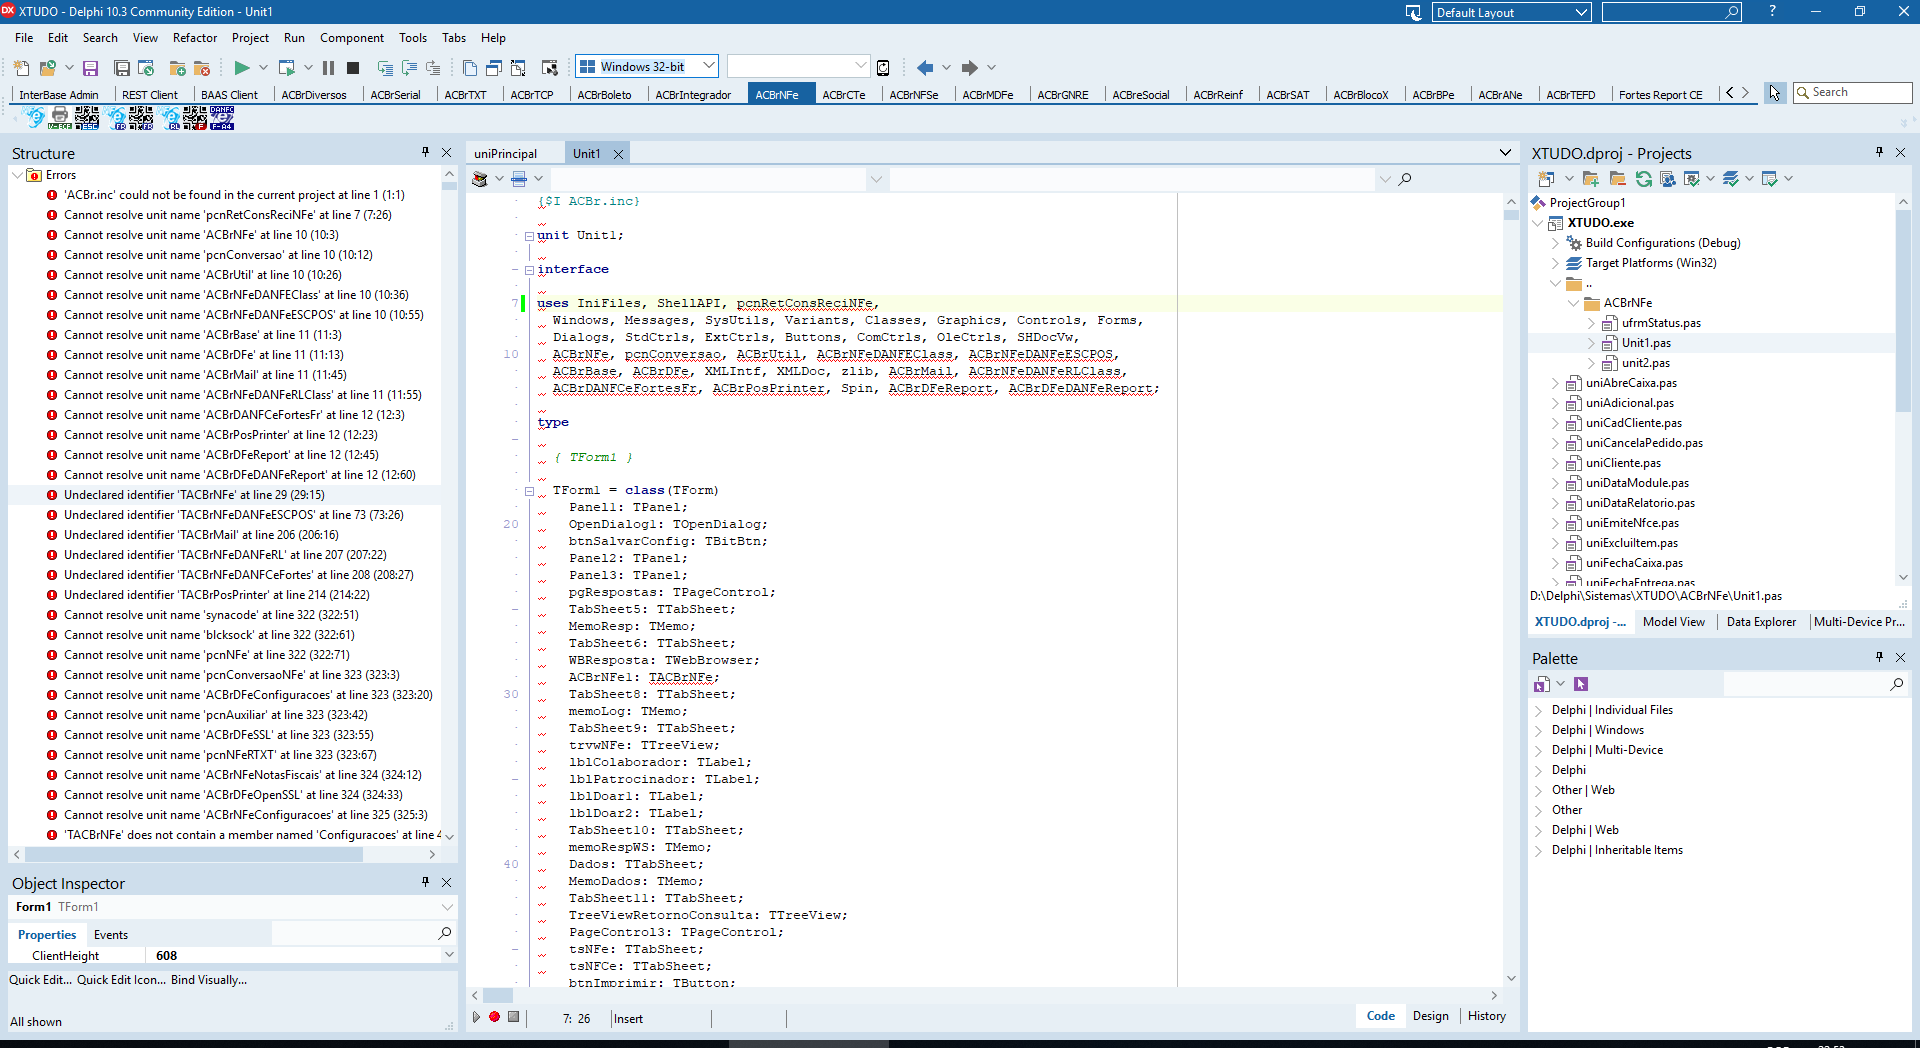Close the Unit1 editor tab
Viewport: 1920px width, 1048px height.
618,154
